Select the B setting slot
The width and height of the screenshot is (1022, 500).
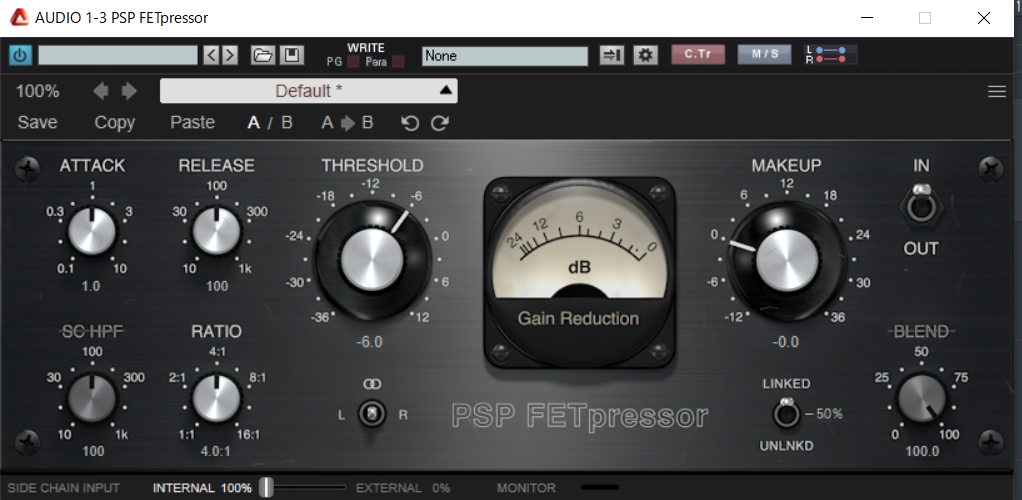[x=287, y=123]
